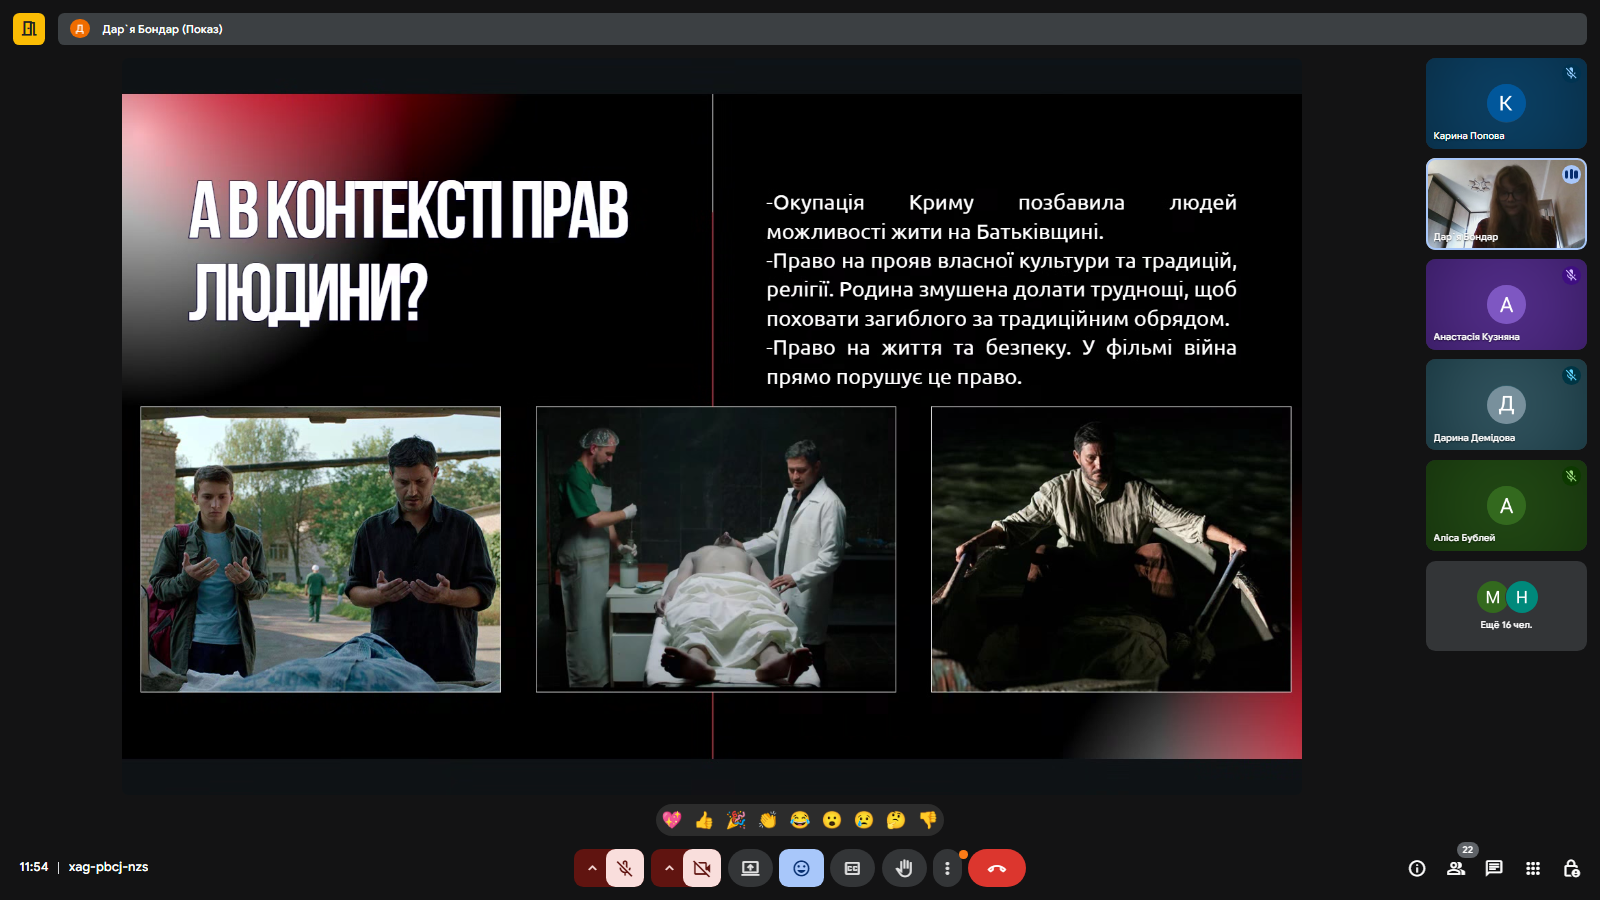Image resolution: width=1600 pixels, height=900 pixels.
Task: Send the heart emoji reaction
Action: click(672, 820)
